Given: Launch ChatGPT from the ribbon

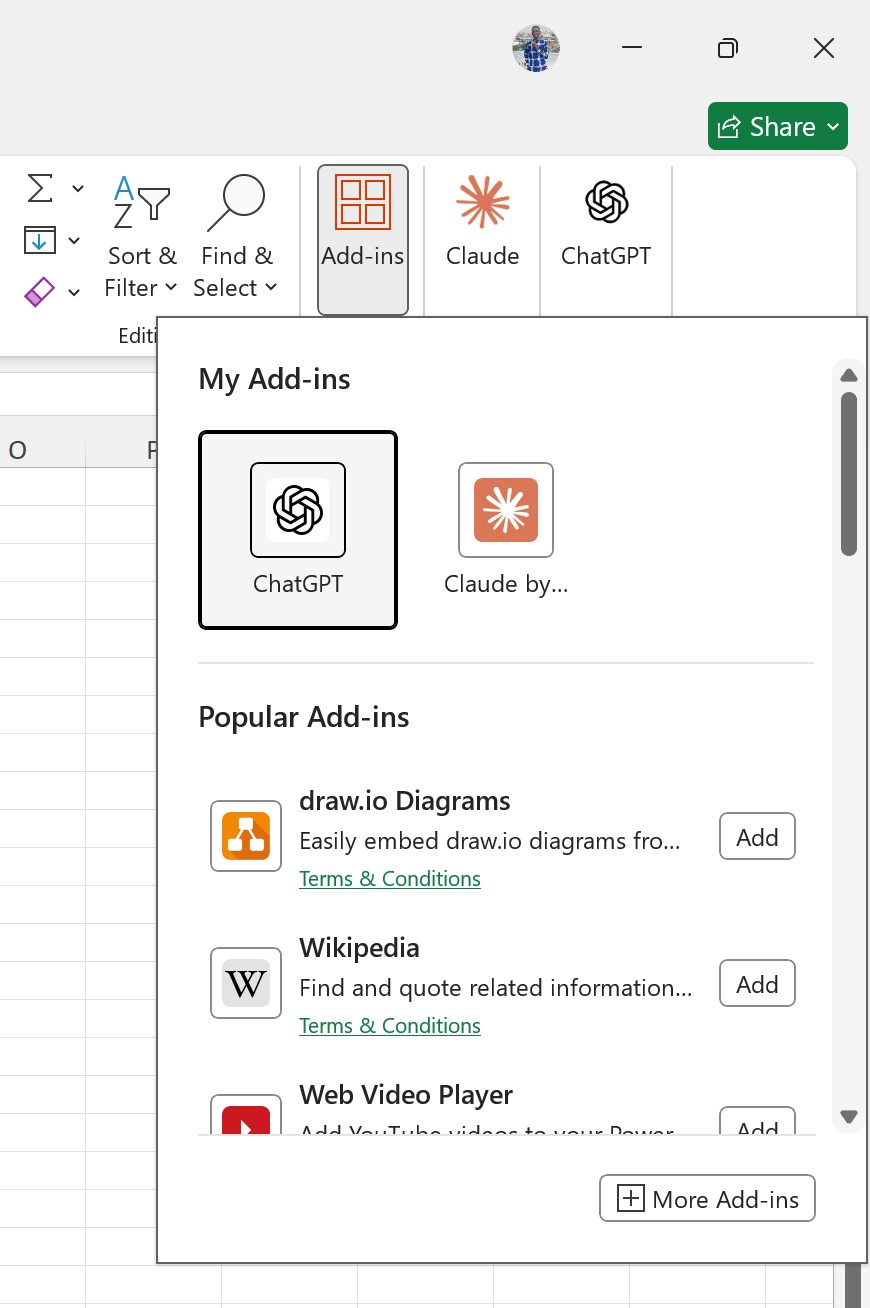Looking at the screenshot, I should click(x=606, y=222).
